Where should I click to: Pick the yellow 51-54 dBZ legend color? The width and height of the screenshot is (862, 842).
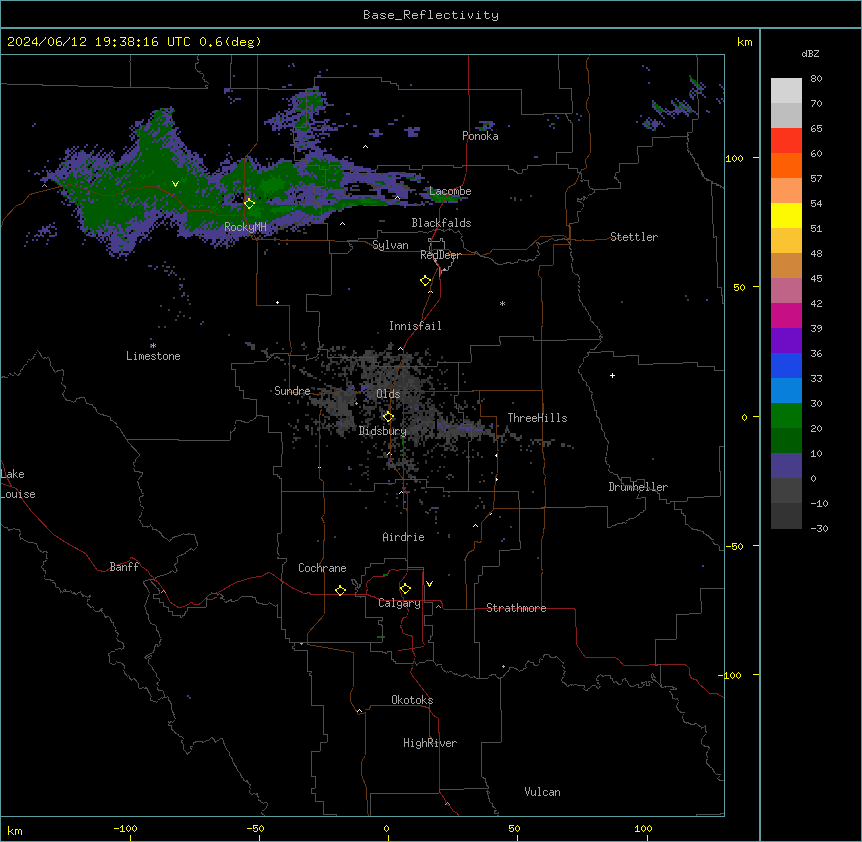tap(786, 215)
